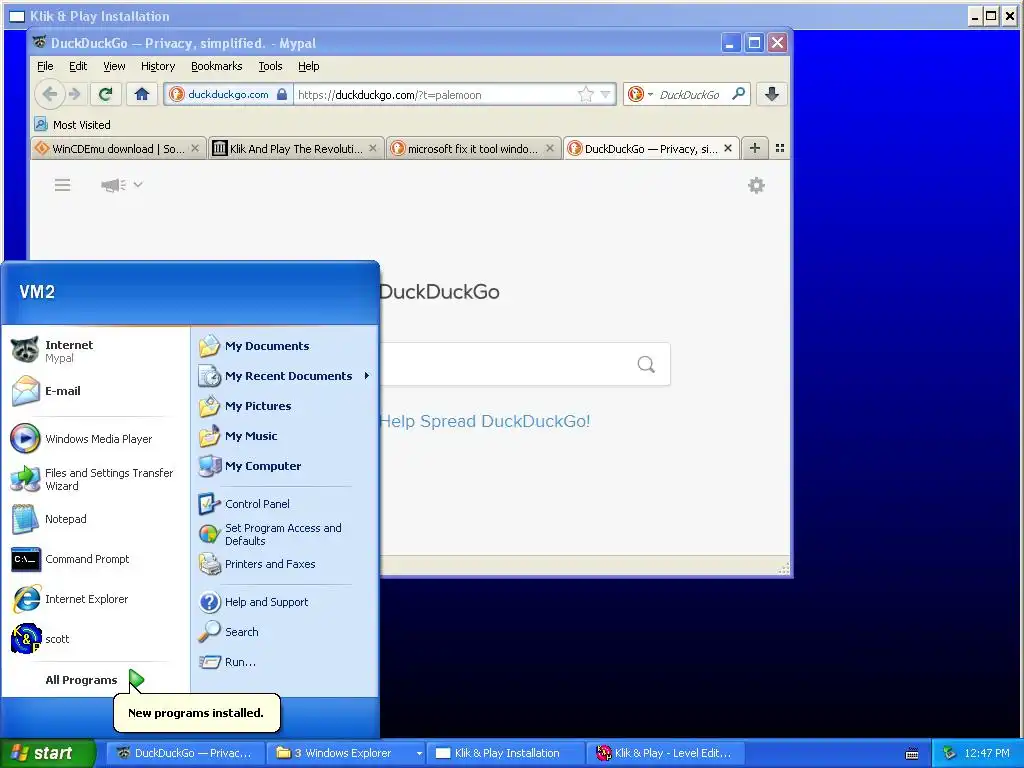Click the system tray clock
The image size is (1024, 768).
987,753
